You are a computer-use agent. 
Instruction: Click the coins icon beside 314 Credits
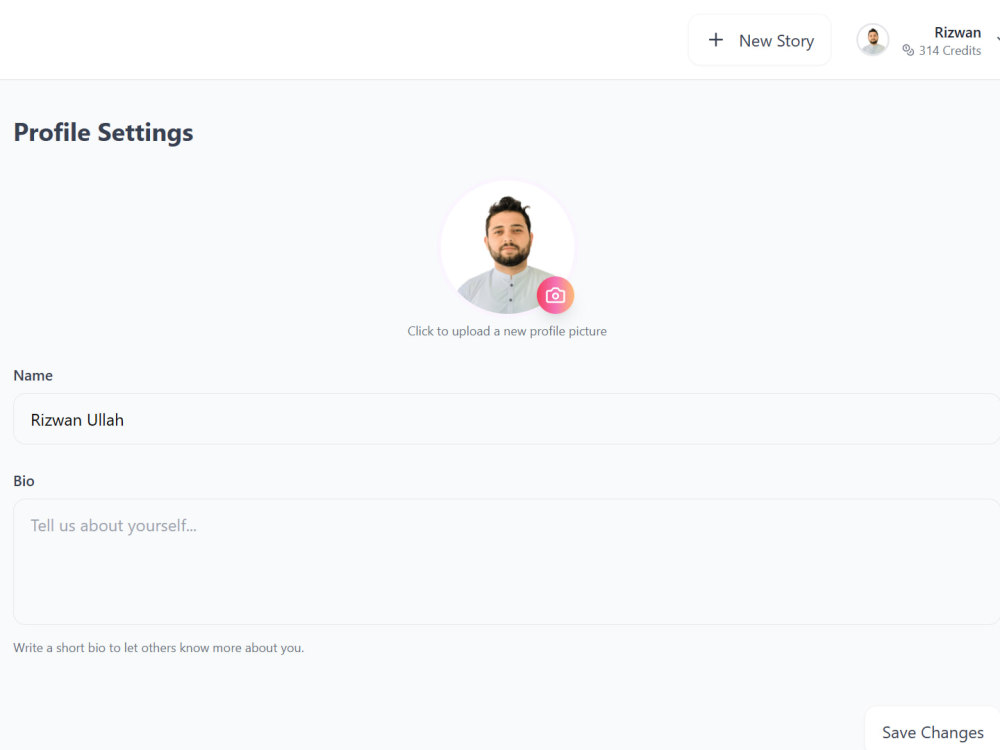(908, 50)
